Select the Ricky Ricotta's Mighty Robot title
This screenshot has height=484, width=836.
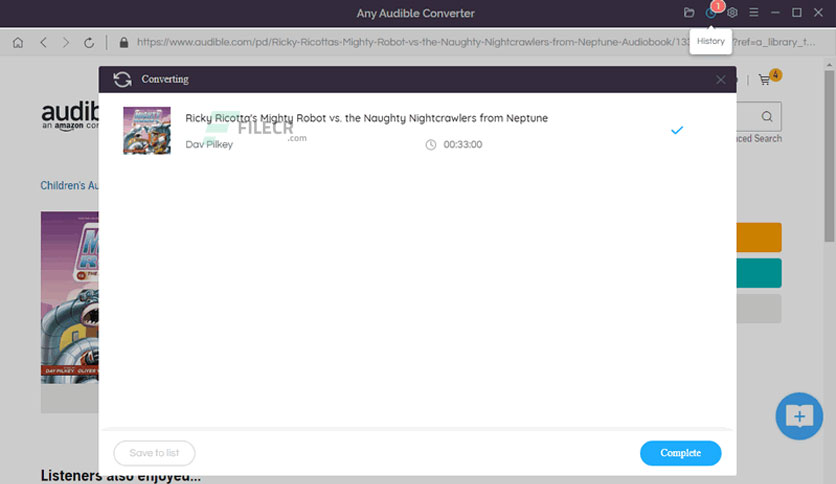[x=366, y=118]
